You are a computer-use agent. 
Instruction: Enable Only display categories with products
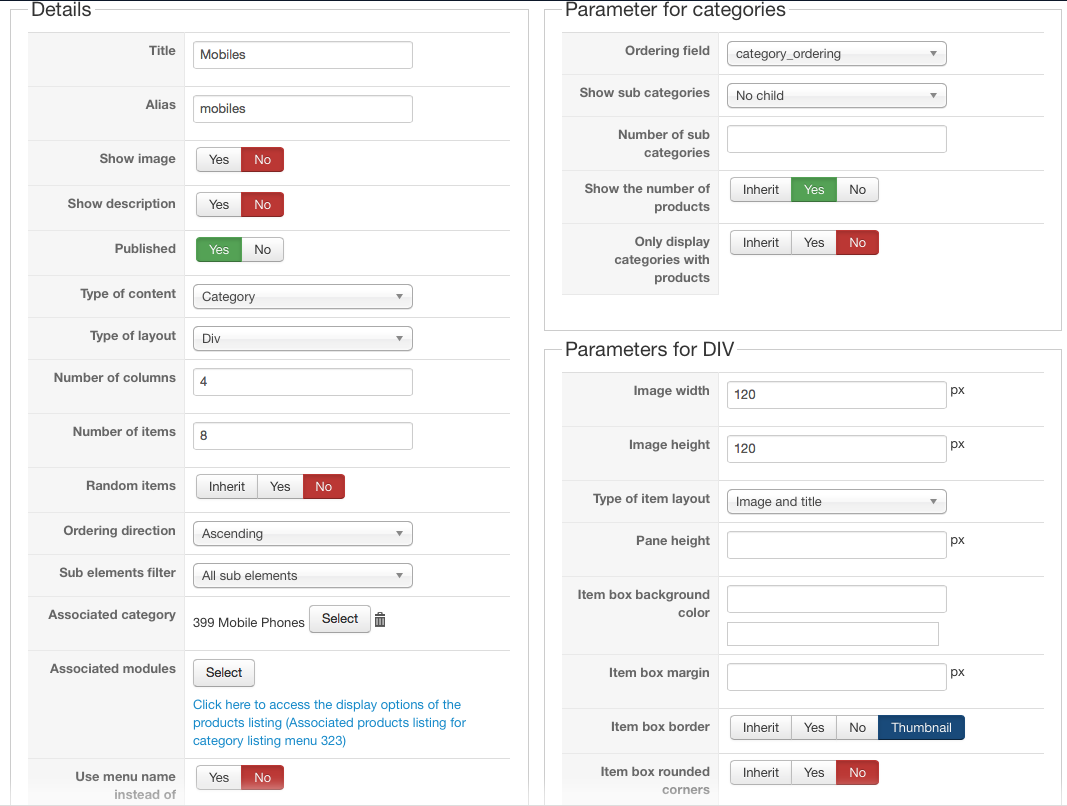[814, 243]
